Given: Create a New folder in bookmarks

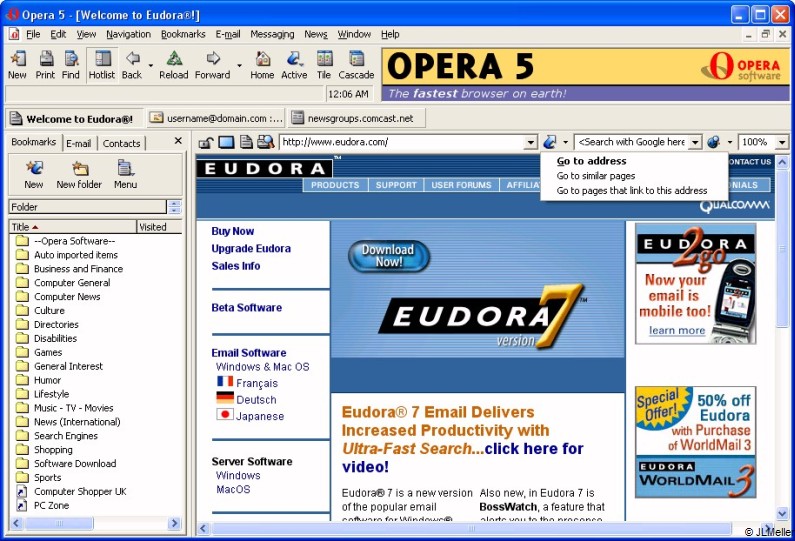Looking at the screenshot, I should 79,174.
